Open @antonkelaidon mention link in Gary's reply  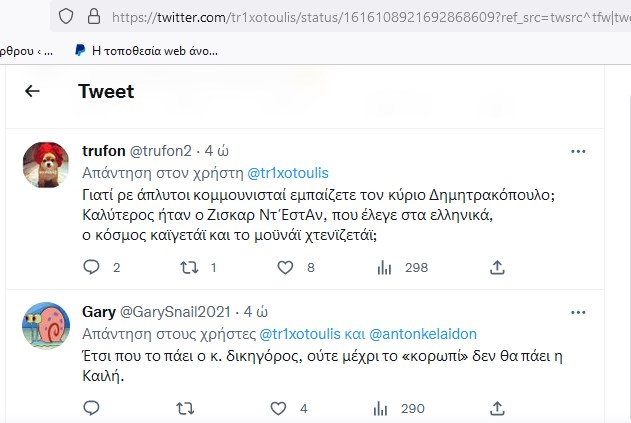pyautogui.click(x=423, y=334)
